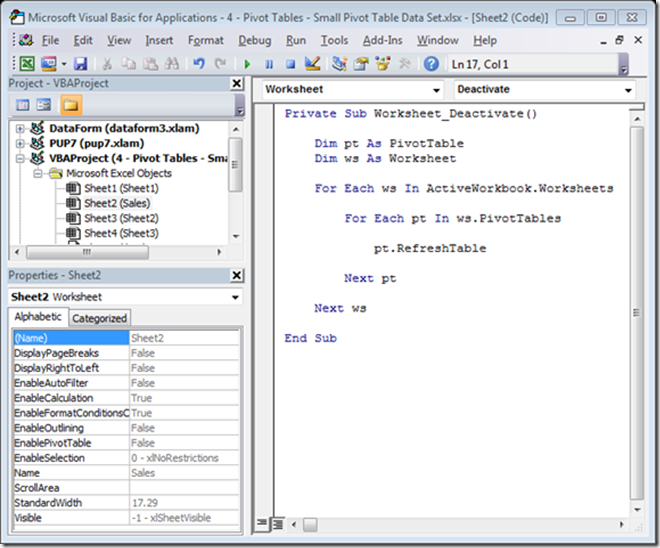660x548 pixels.
Task: Click the Reset stop icon
Action: [x=289, y=63]
